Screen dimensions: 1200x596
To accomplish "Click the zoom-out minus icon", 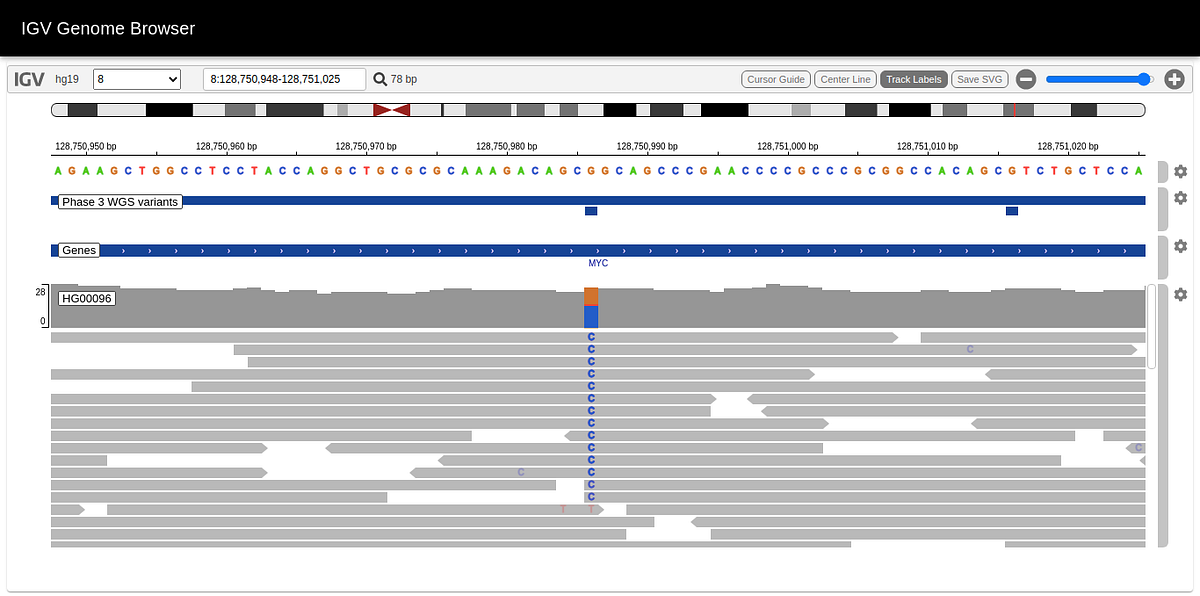I will coord(1025,78).
